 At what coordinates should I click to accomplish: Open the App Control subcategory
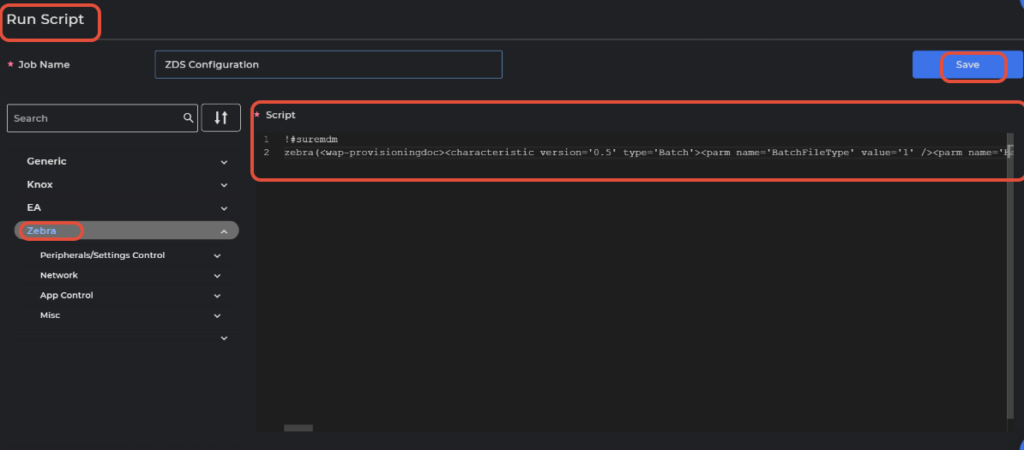[66, 296]
